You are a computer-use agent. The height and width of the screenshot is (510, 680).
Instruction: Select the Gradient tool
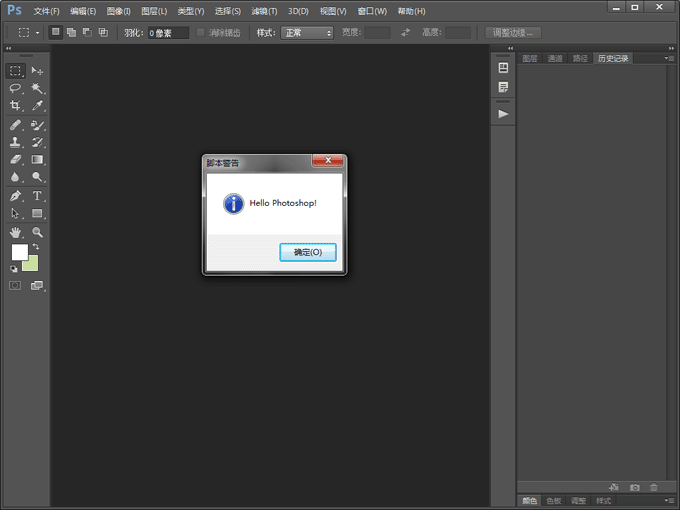37,160
